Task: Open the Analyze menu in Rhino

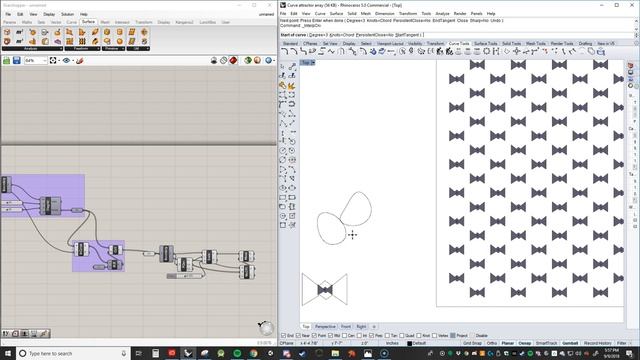Action: click(x=442, y=13)
